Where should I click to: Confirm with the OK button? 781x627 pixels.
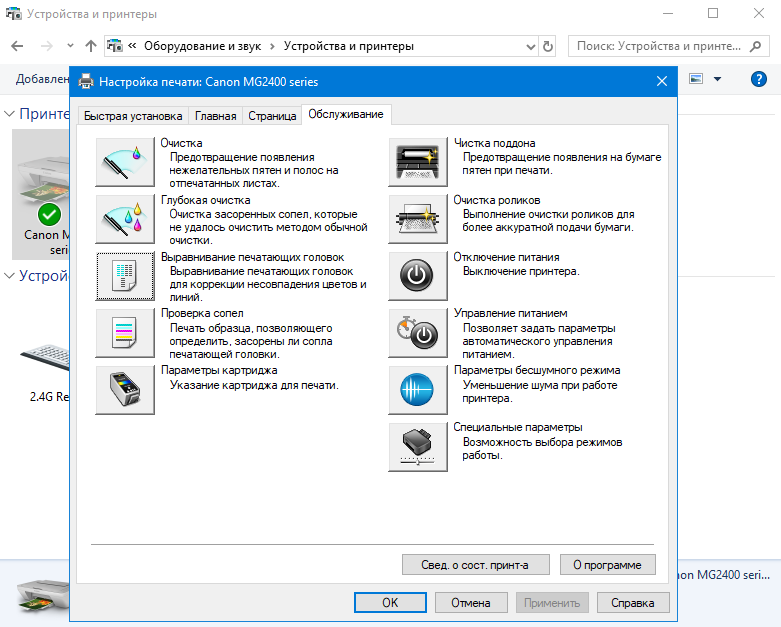(390, 603)
